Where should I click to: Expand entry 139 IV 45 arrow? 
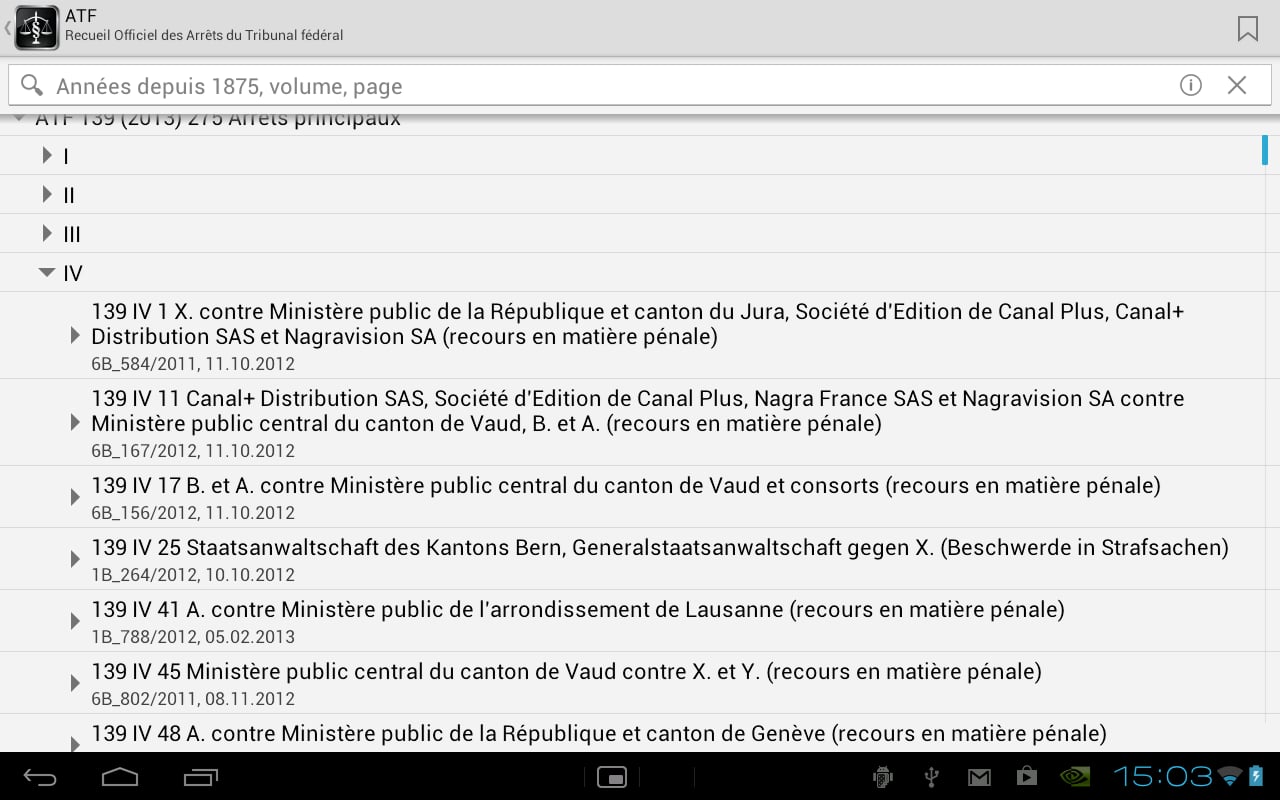coord(75,683)
